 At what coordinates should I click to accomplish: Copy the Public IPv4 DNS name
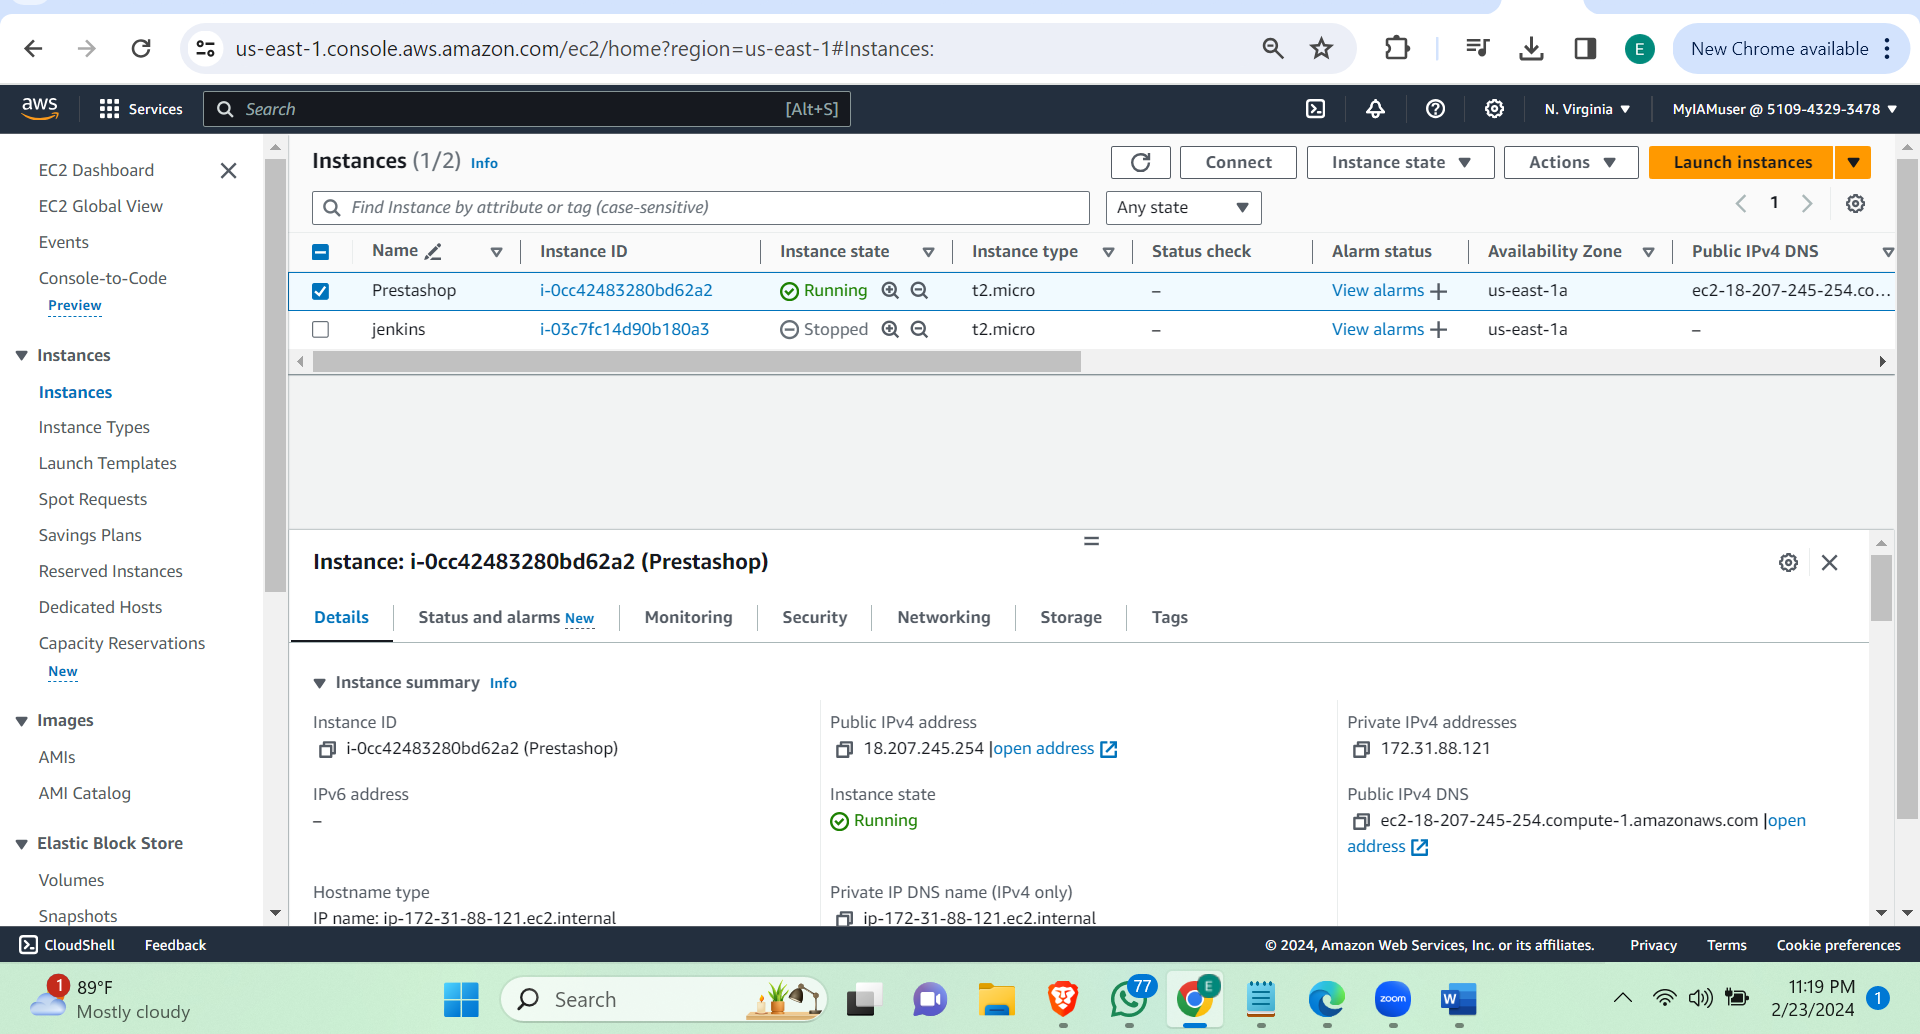coord(1361,821)
